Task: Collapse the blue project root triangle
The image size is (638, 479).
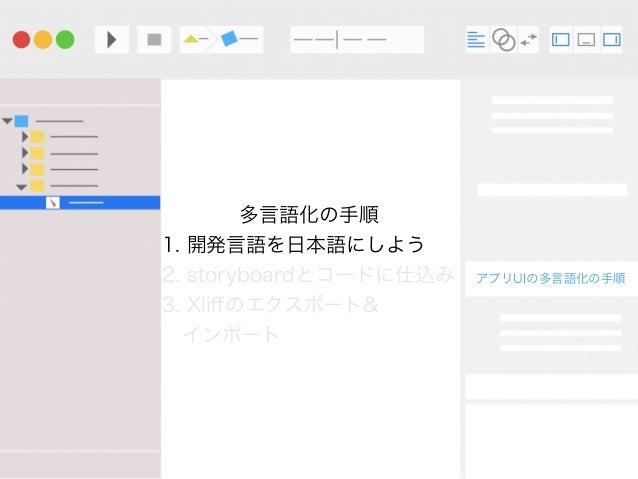Action: point(7,121)
